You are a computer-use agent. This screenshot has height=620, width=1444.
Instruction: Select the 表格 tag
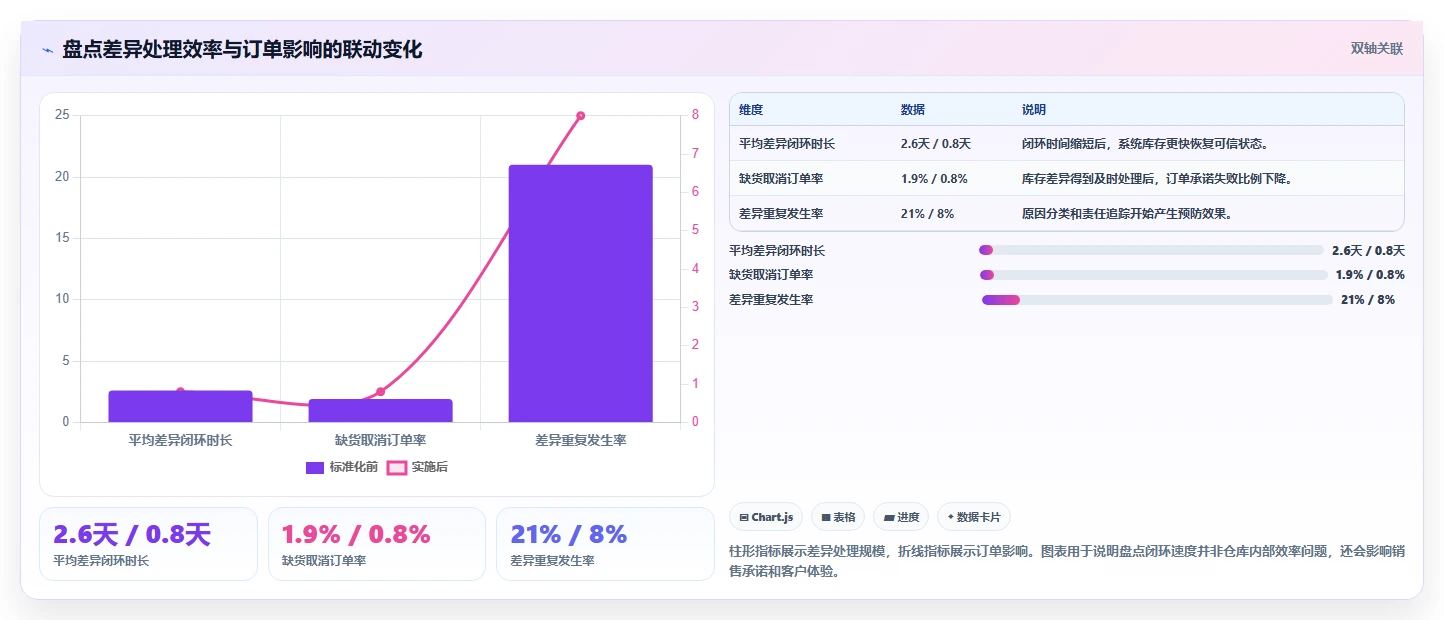pos(838,517)
